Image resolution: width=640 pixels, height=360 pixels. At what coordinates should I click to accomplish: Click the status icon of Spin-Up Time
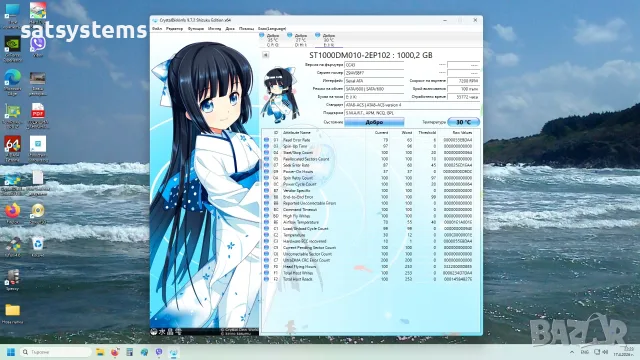pos(267,146)
